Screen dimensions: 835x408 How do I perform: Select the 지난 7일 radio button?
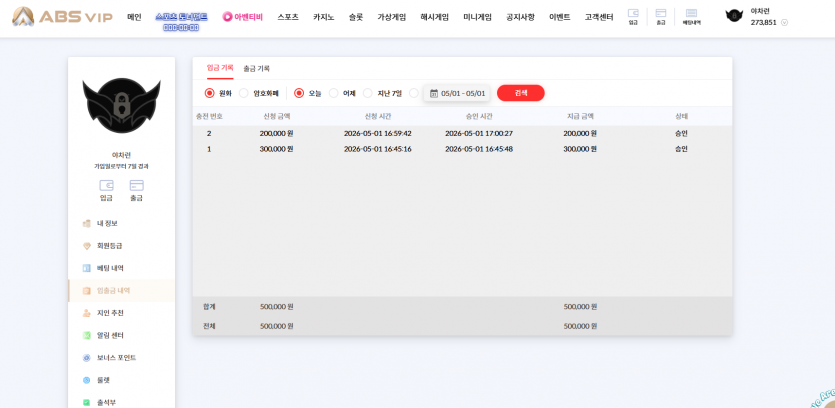tap(367, 93)
